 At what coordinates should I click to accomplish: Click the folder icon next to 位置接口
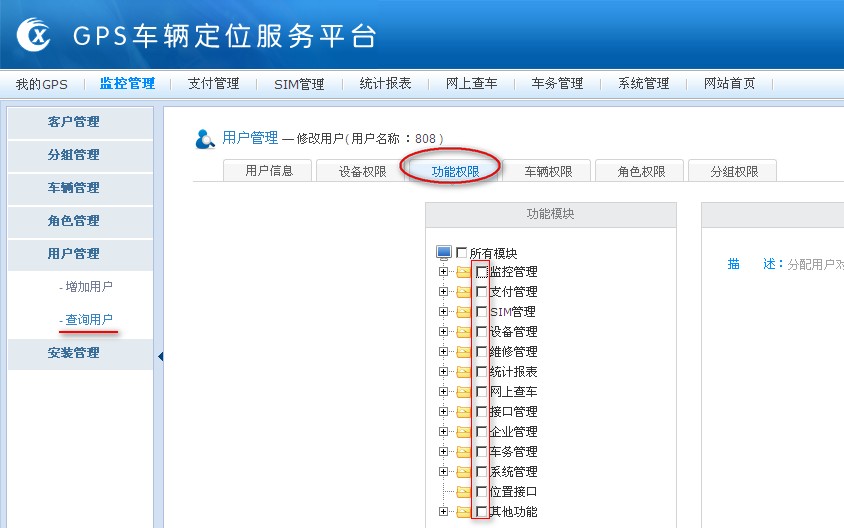click(x=464, y=492)
